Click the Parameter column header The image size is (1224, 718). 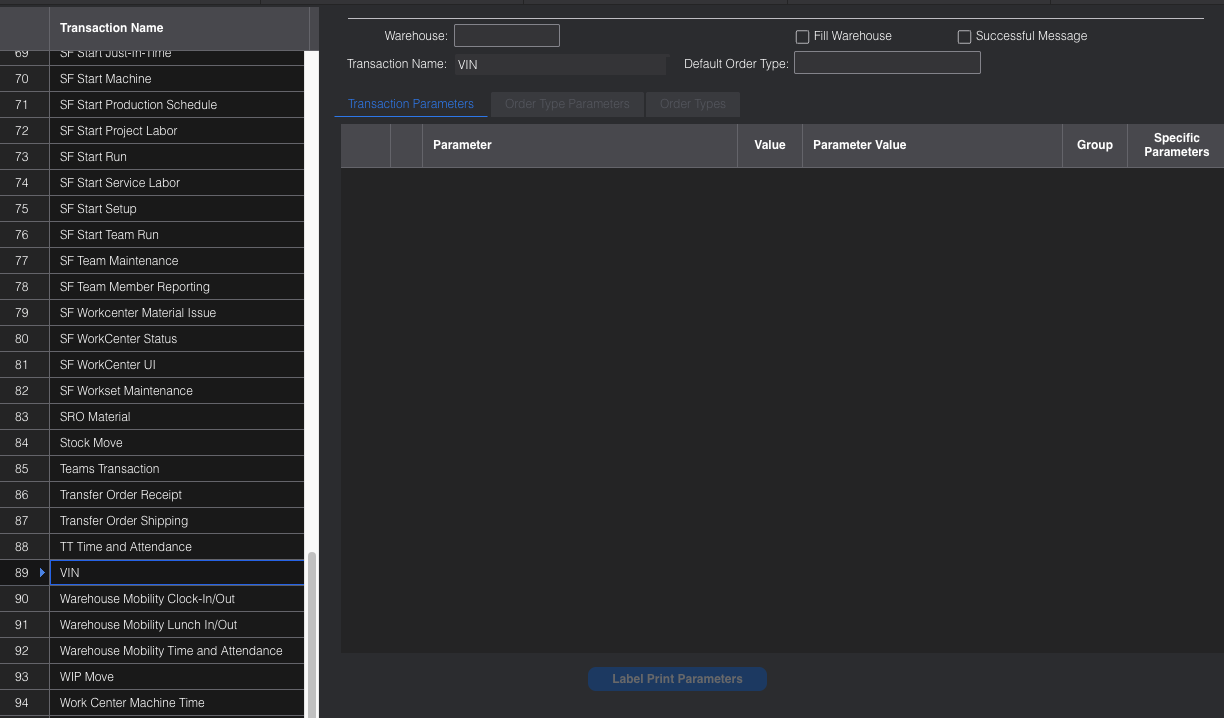[x=580, y=145]
